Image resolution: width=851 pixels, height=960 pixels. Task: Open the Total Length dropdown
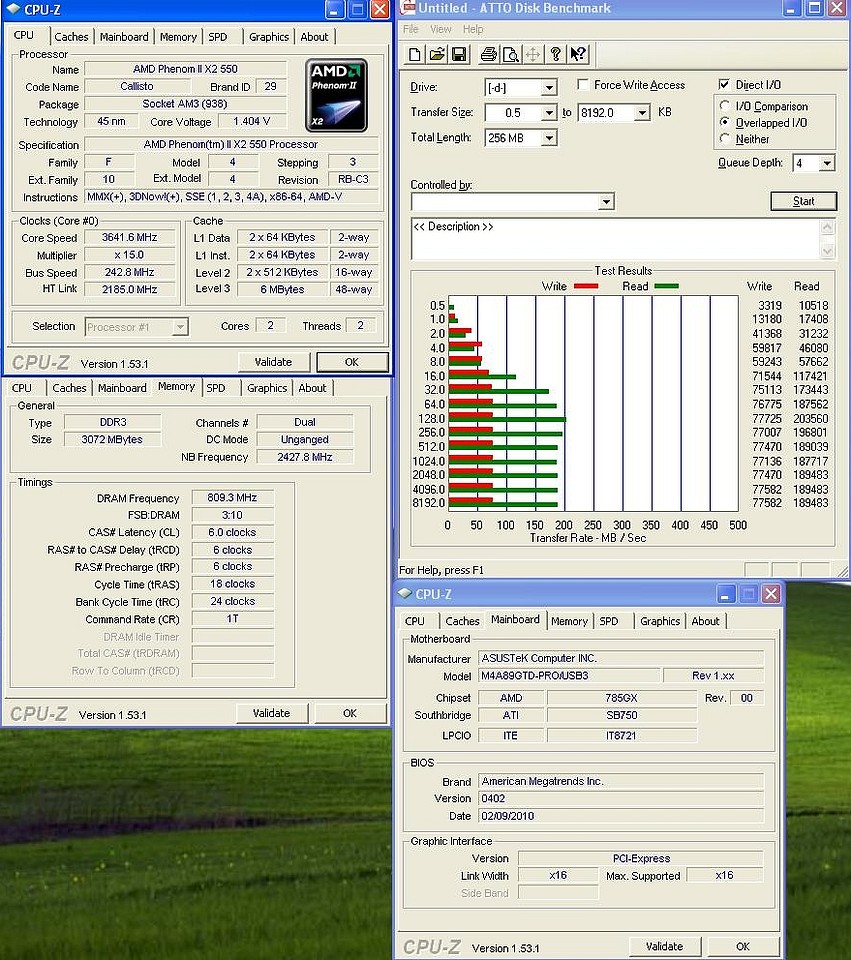click(548, 139)
